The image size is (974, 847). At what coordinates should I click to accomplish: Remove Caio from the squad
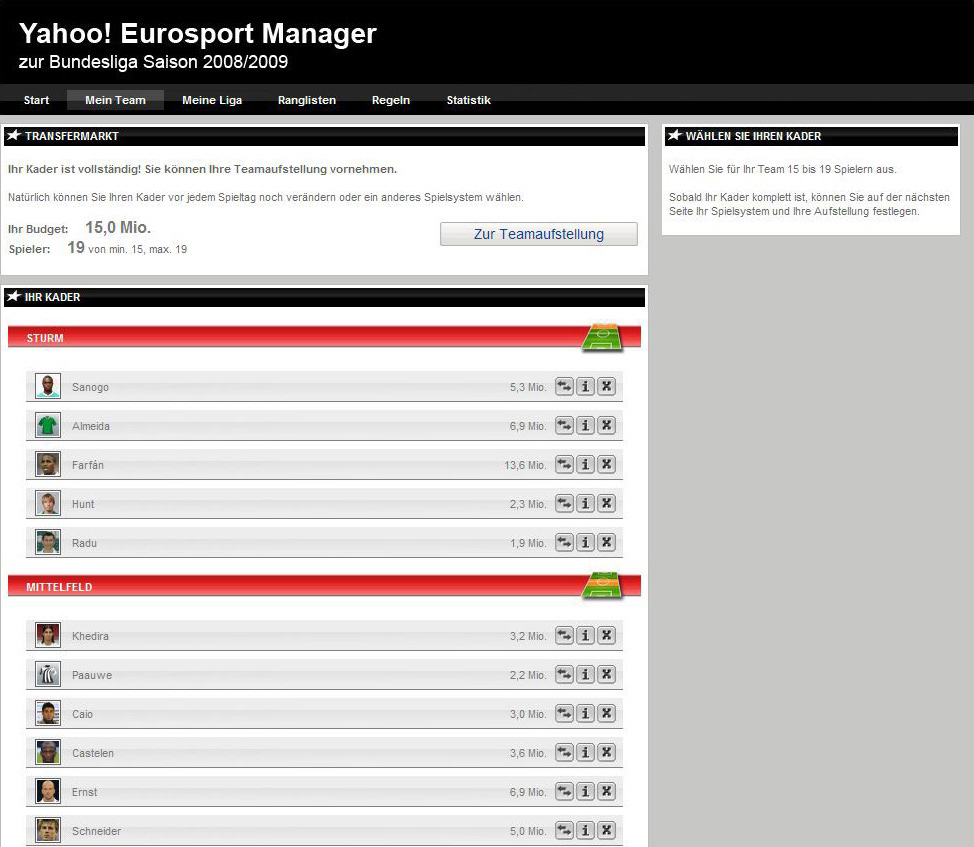tap(606, 713)
